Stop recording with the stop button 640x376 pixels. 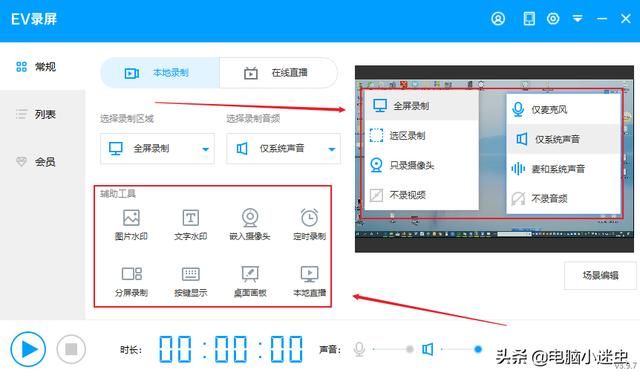pyautogui.click(x=71, y=349)
